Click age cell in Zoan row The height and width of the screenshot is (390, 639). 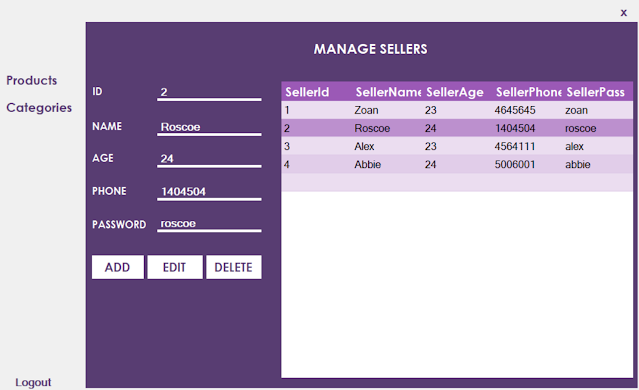[458, 110]
